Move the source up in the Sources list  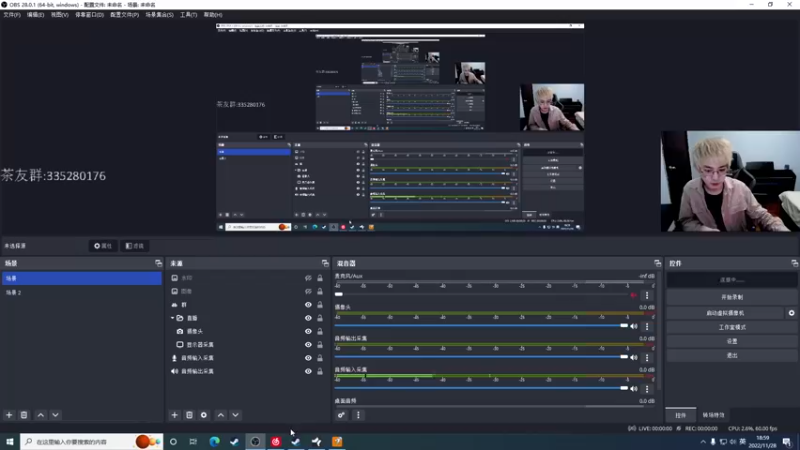coord(221,415)
